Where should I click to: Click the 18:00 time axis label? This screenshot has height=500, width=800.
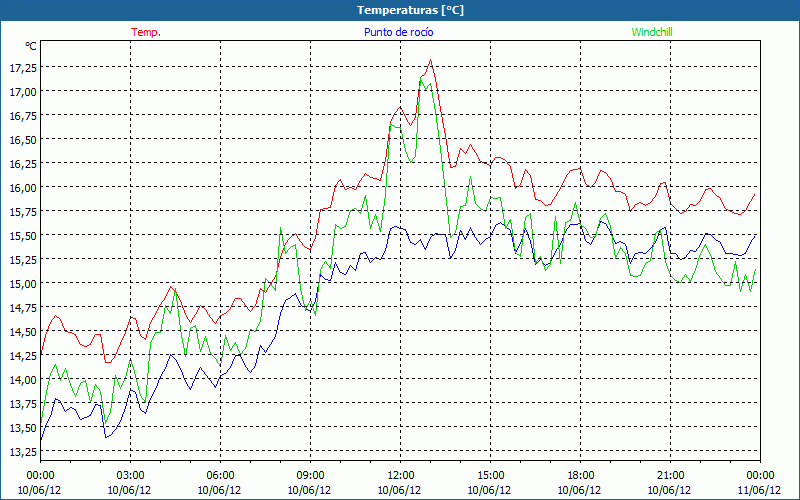click(581, 476)
